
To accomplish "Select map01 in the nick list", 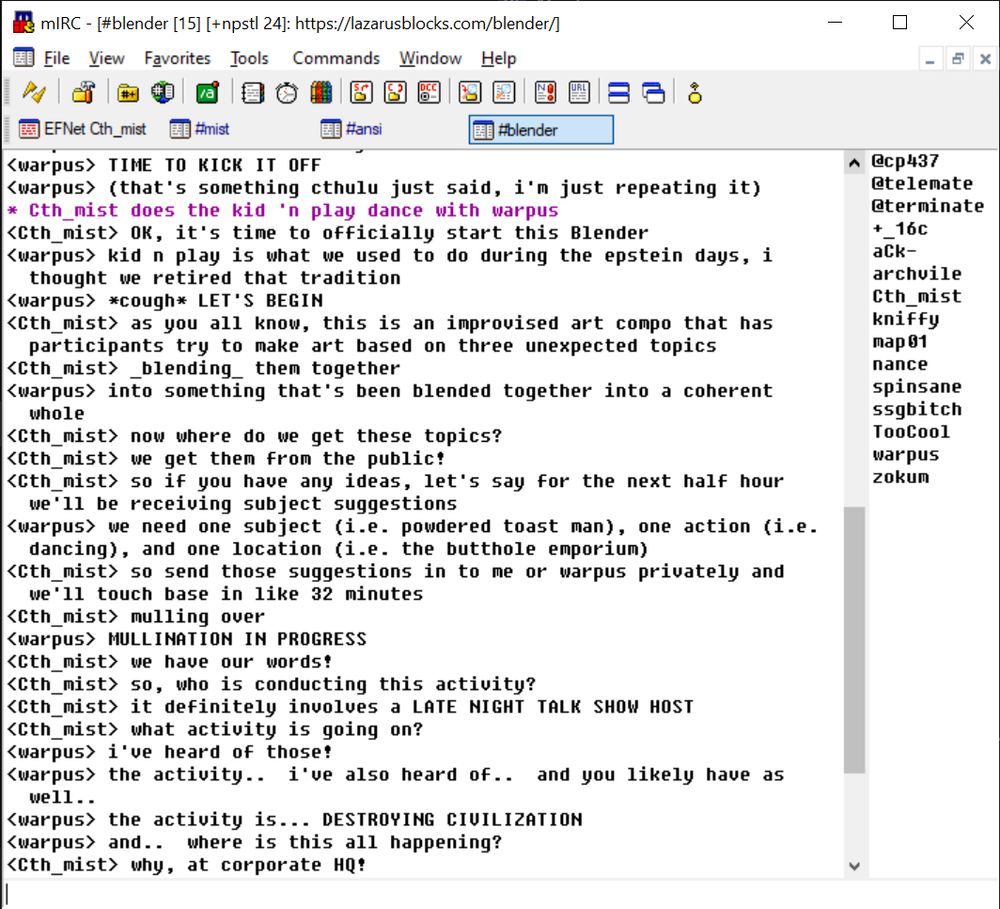I will coord(899,341).
